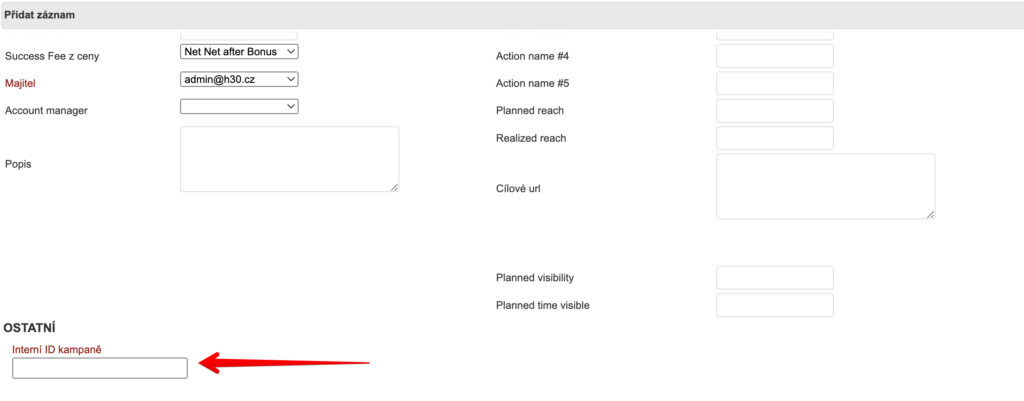Focus the Action name #5 field
This screenshot has height=401, width=1024.
click(x=774, y=83)
